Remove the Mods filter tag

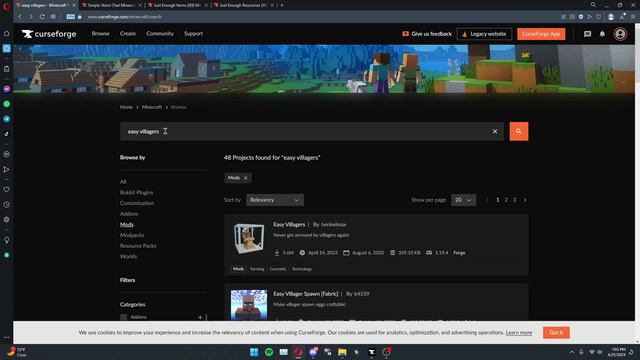pos(245,178)
